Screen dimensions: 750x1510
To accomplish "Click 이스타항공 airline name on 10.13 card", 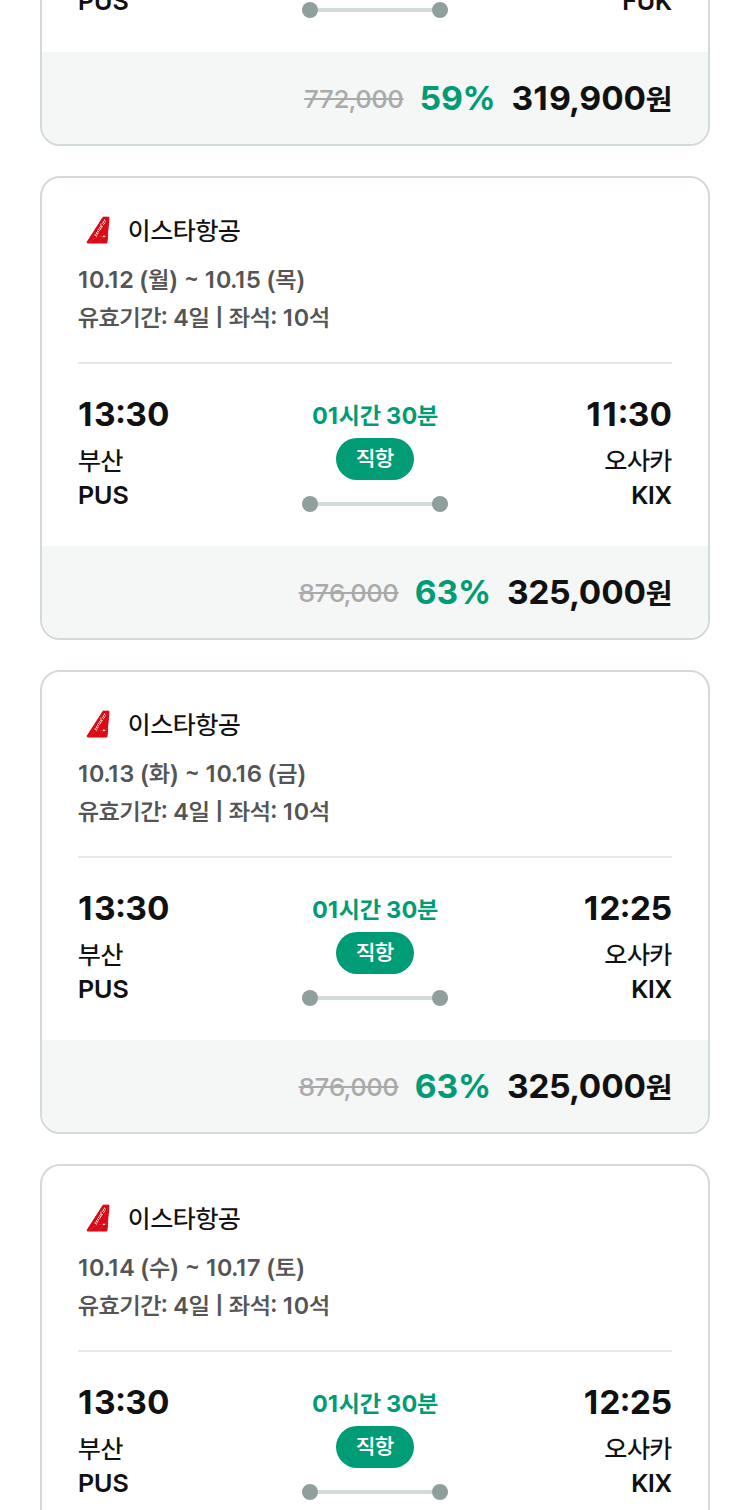I will pyautogui.click(x=184, y=724).
